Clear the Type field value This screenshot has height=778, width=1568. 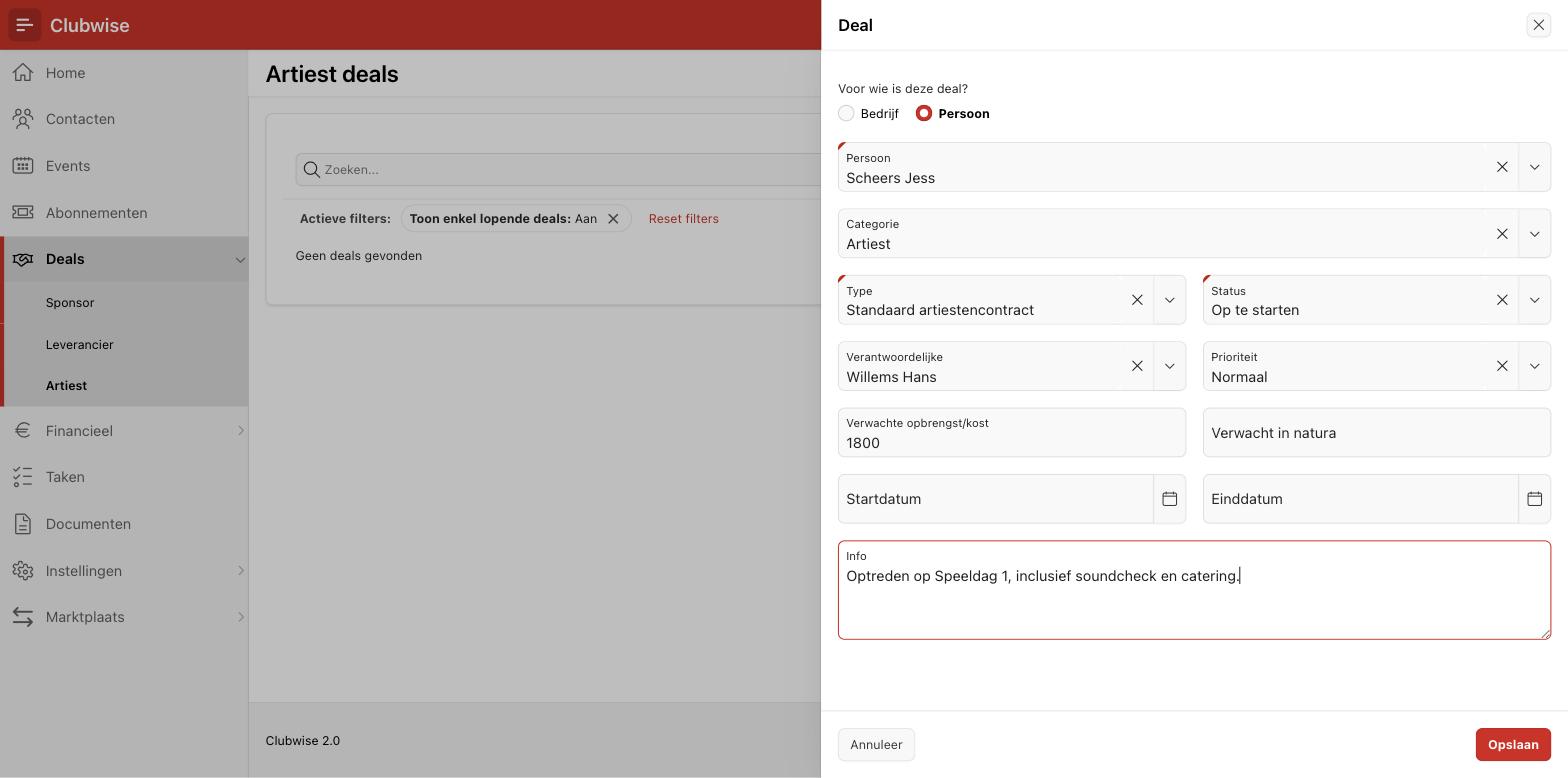pos(1137,300)
